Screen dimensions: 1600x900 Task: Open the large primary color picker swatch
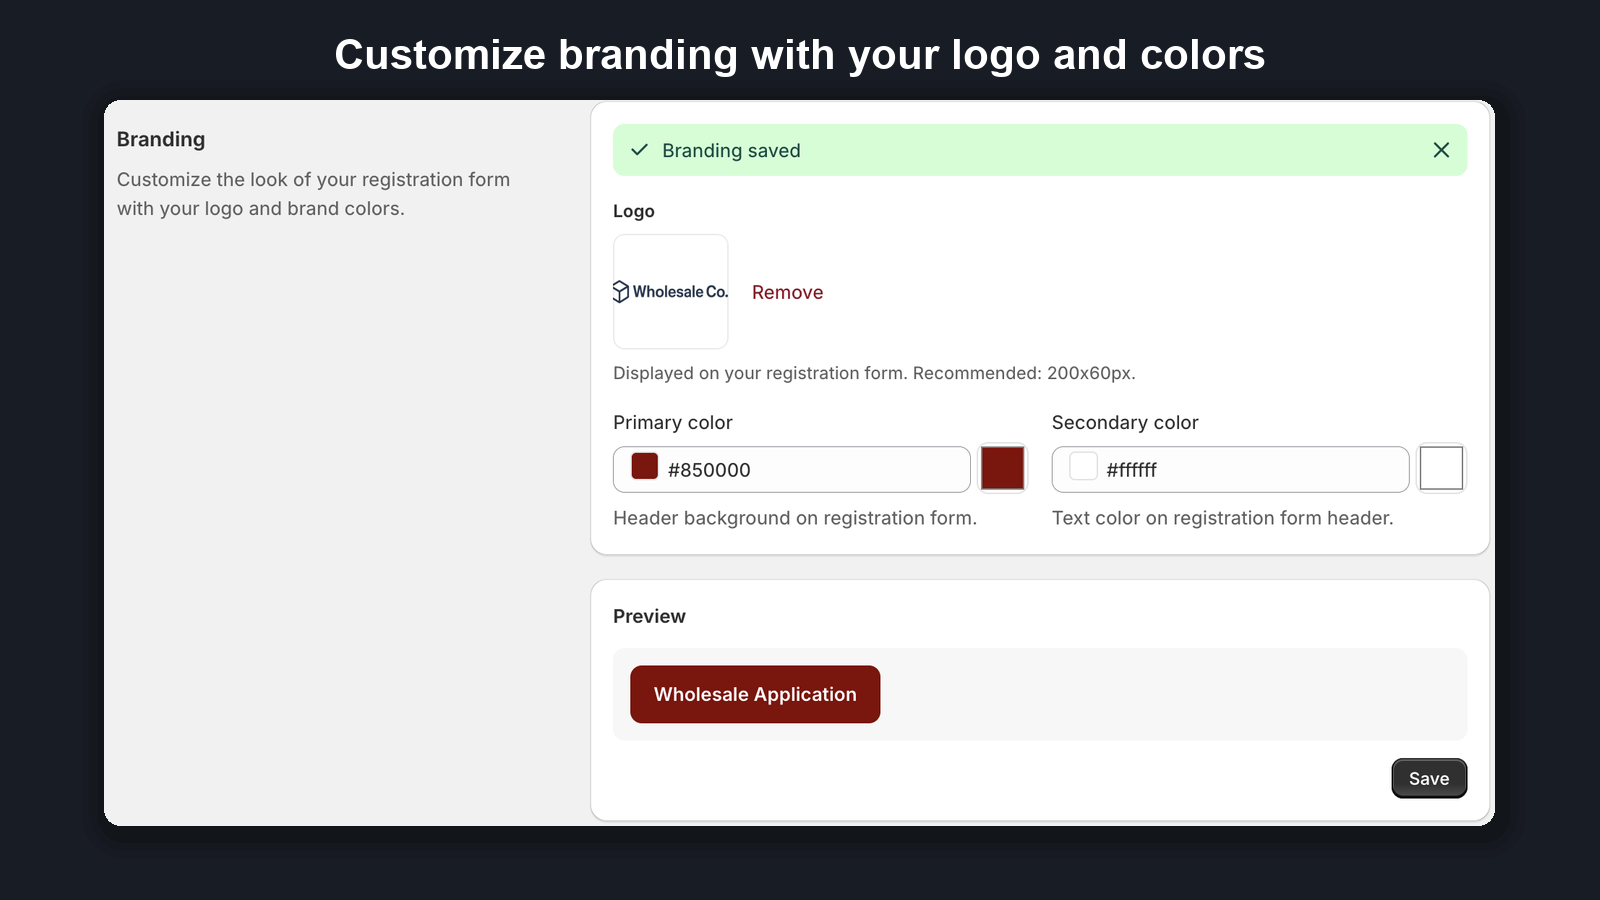click(1003, 468)
